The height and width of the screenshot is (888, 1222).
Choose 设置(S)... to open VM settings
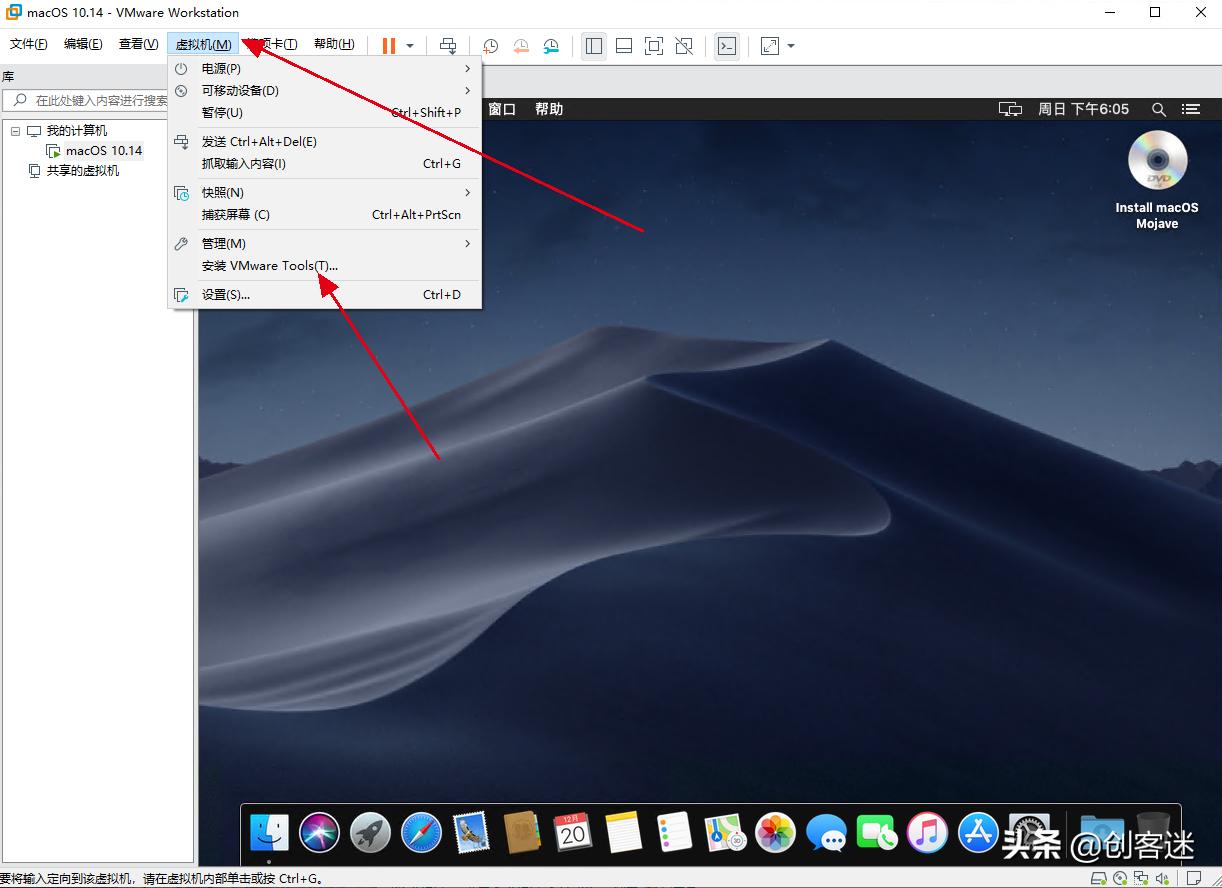[226, 294]
